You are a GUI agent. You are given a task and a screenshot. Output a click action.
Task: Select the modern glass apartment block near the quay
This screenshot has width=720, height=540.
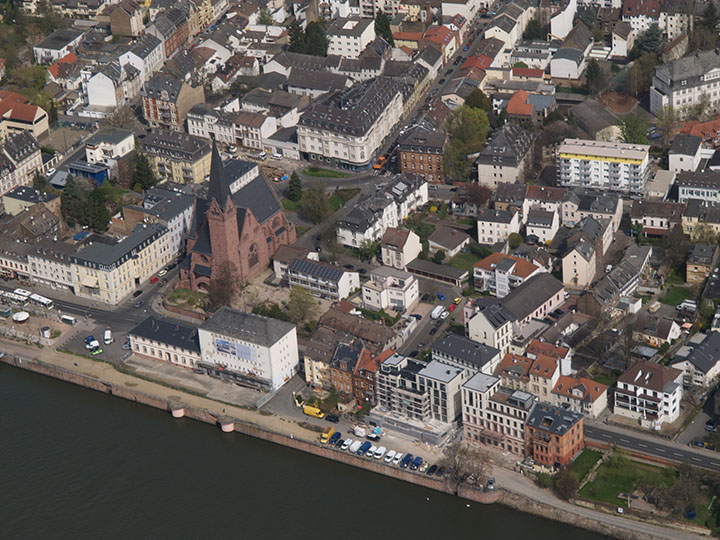tap(417, 391)
